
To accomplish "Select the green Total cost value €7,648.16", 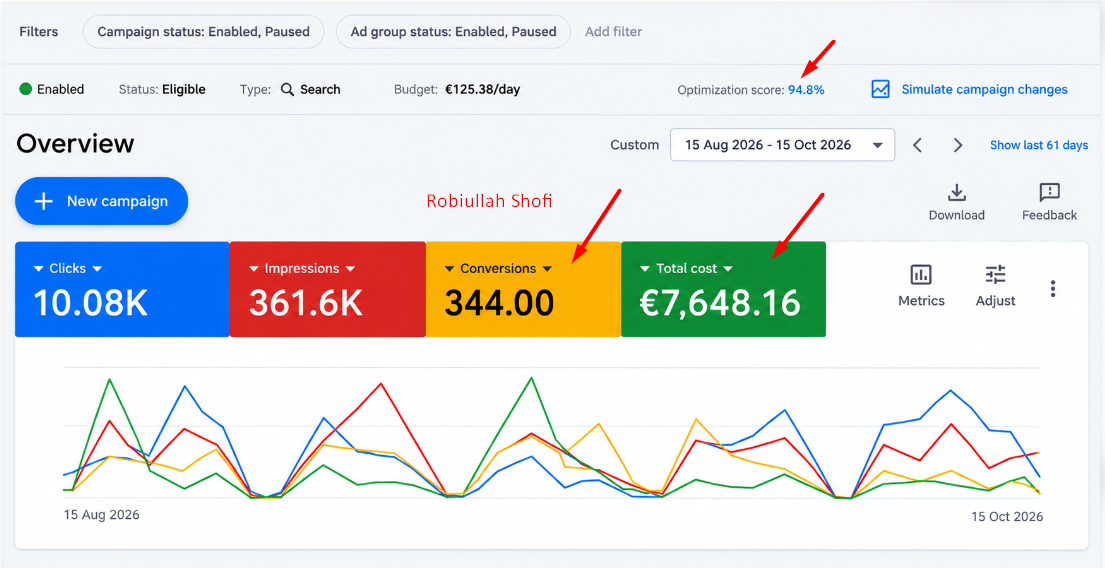I will point(720,302).
